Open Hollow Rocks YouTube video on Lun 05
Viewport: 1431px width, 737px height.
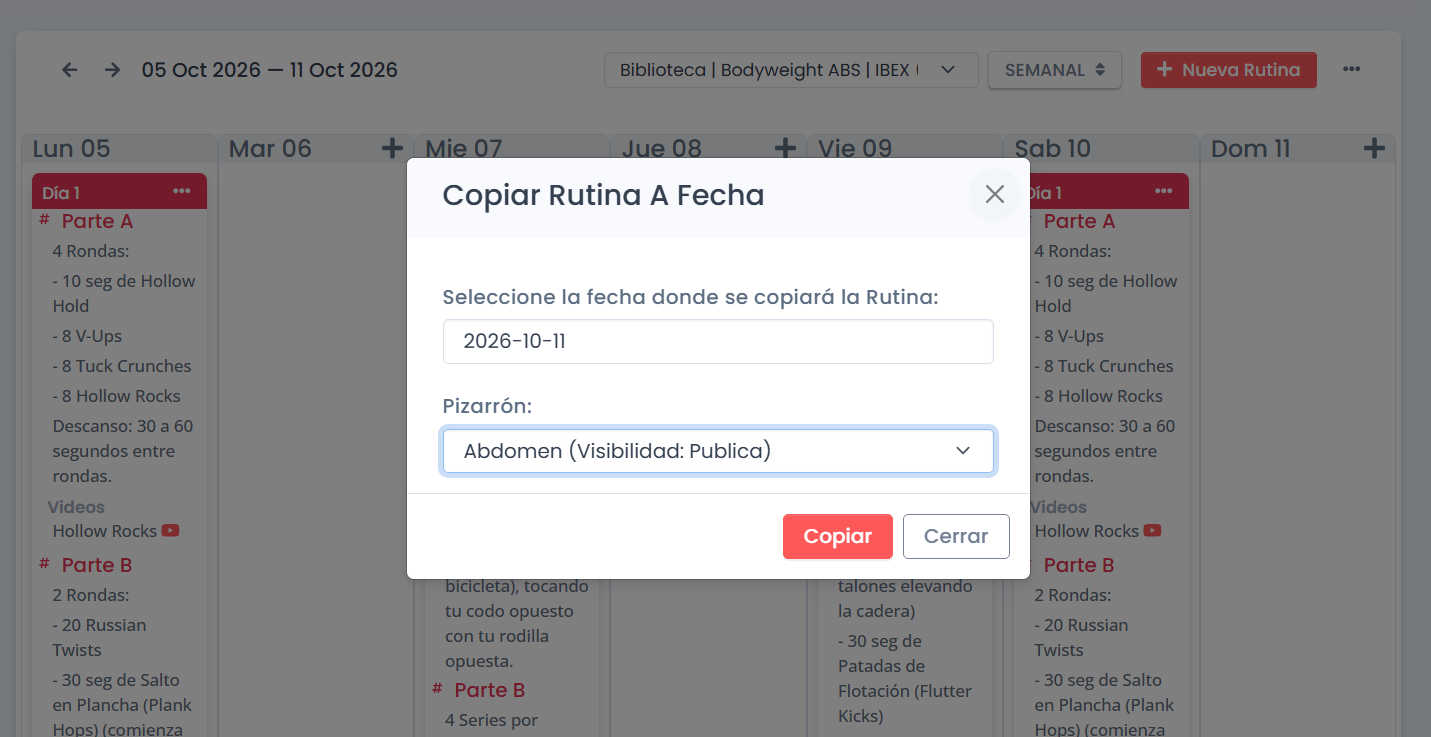pos(170,531)
